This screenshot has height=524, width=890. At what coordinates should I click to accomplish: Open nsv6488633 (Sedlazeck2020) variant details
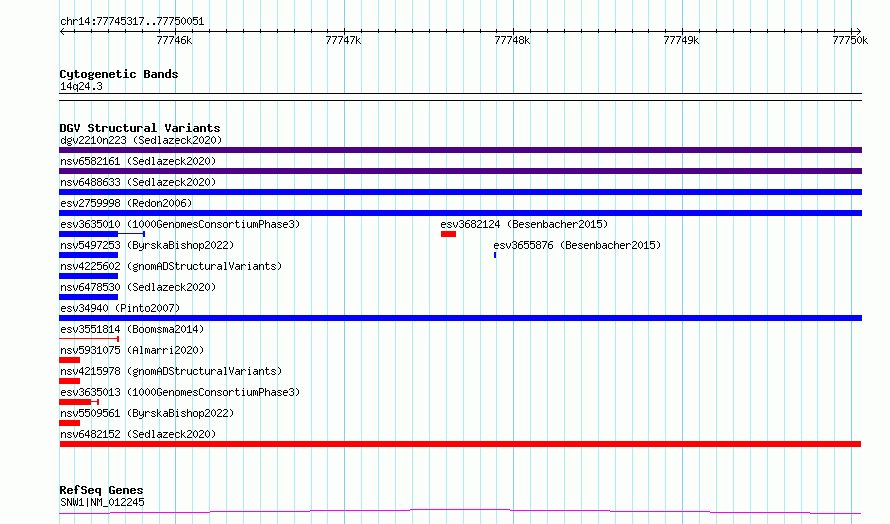click(138, 182)
